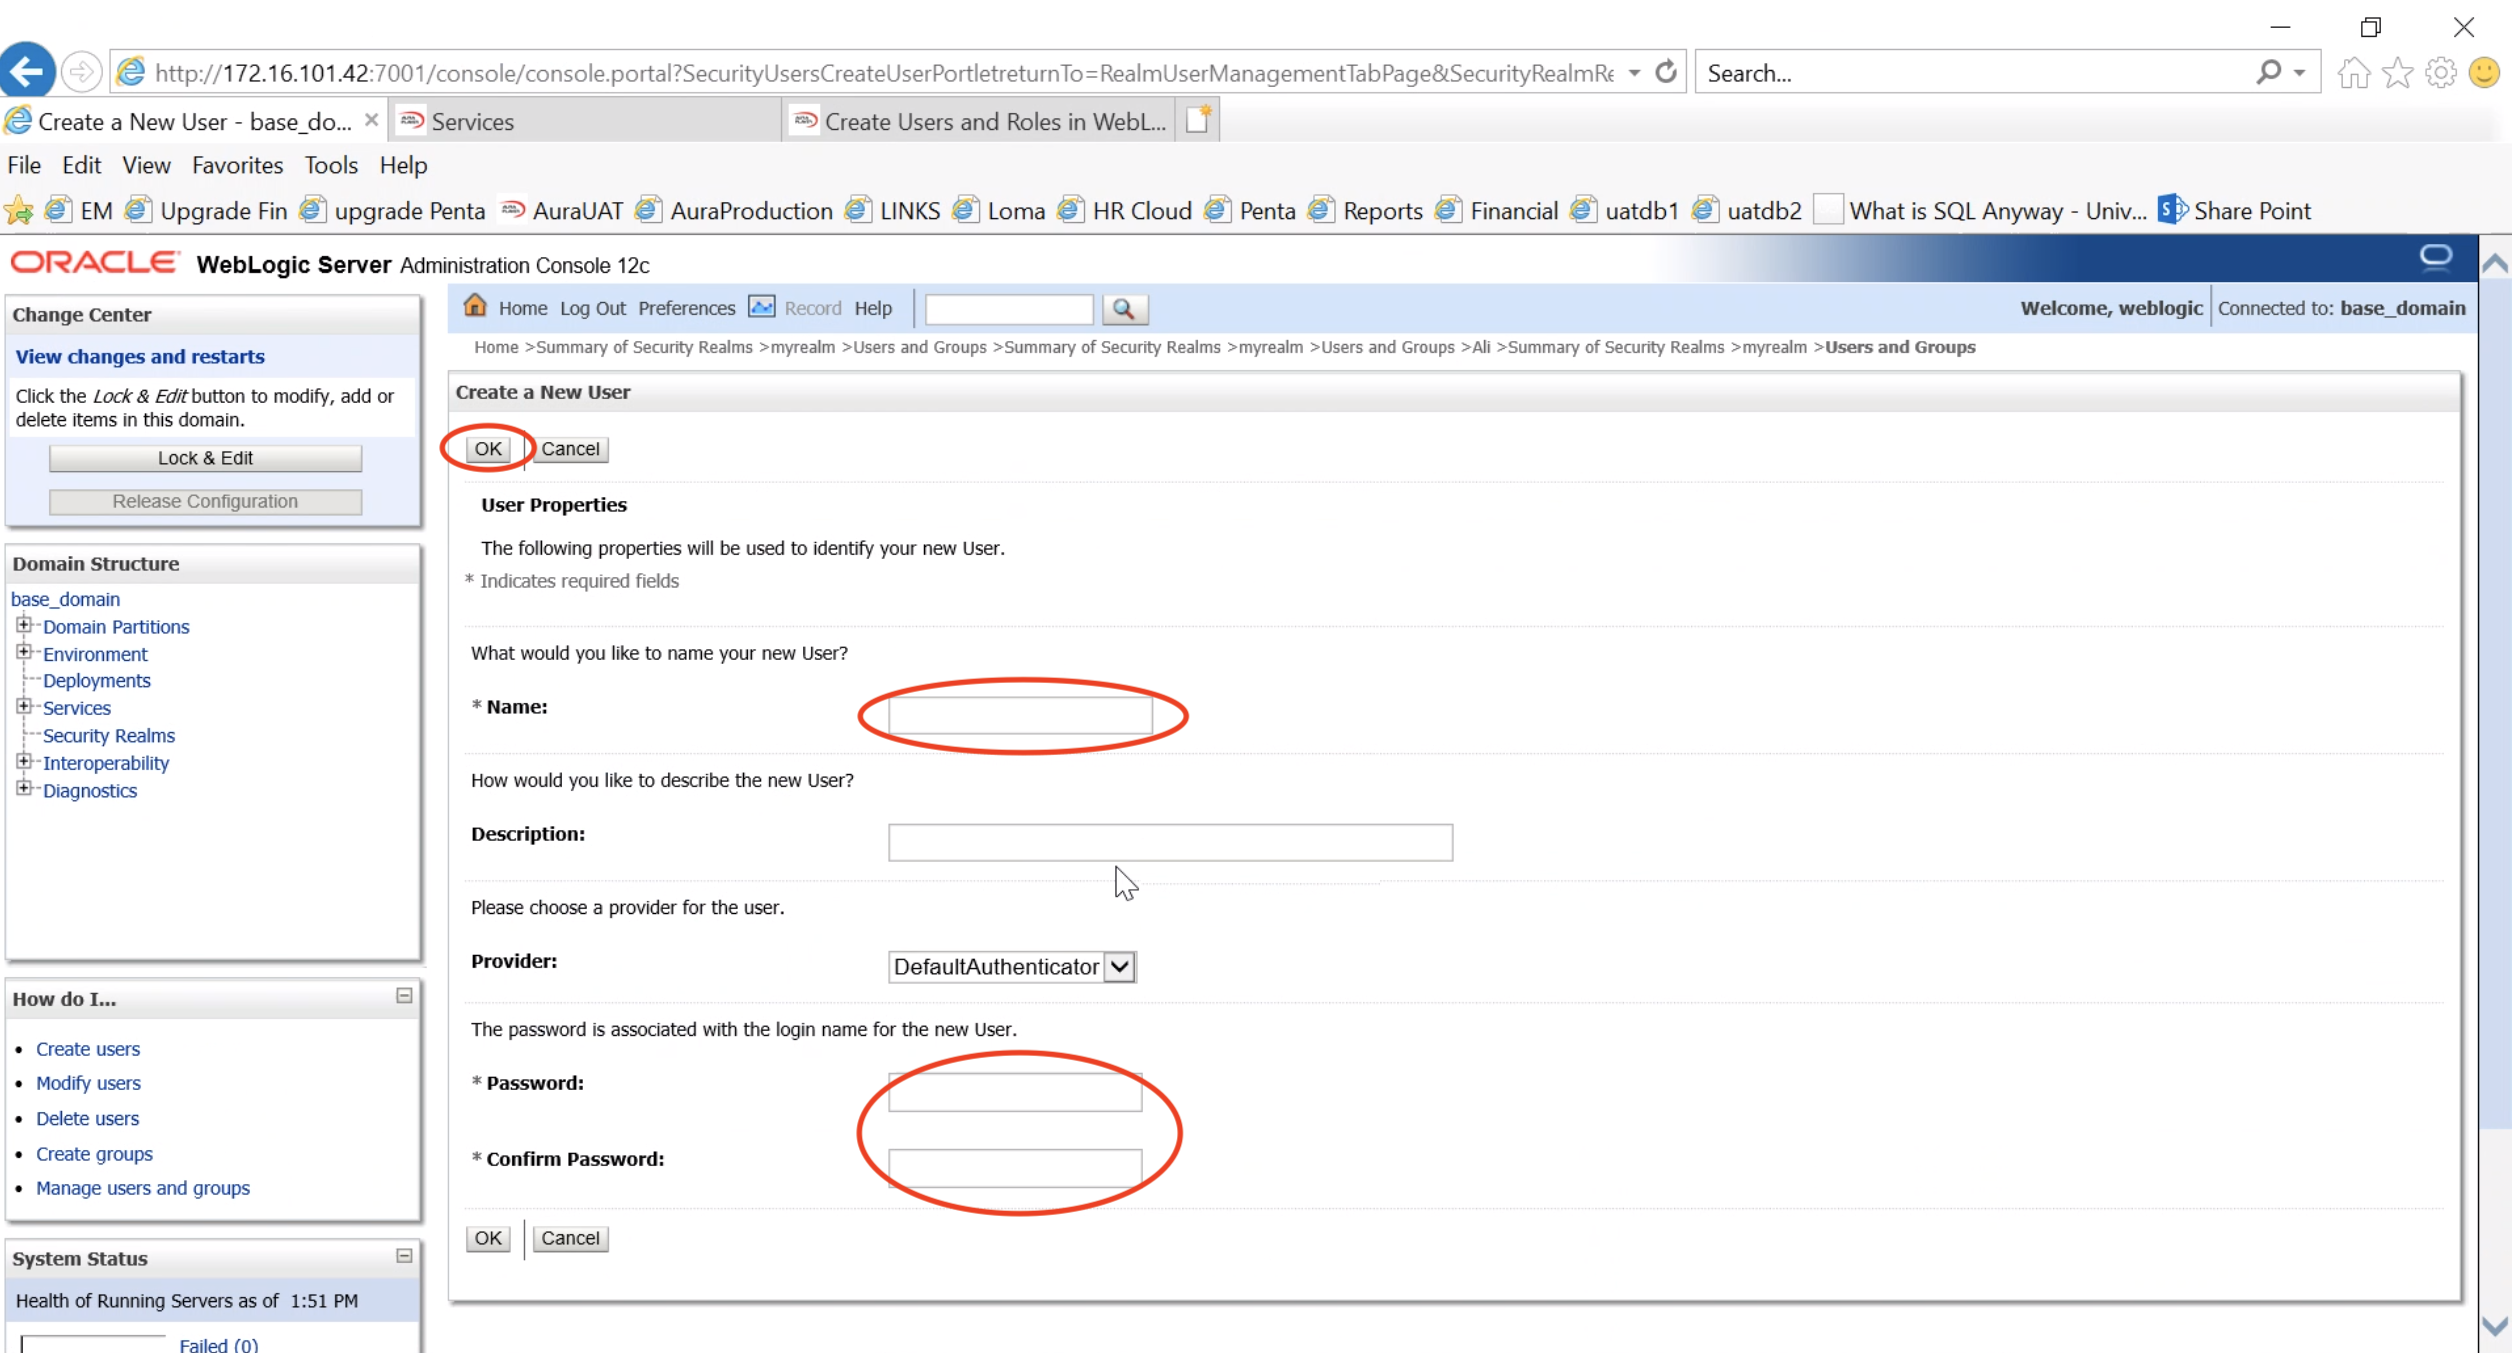Click the Refresh icon in address bar
Screen dimensions: 2512x1353
pyautogui.click(x=1666, y=72)
